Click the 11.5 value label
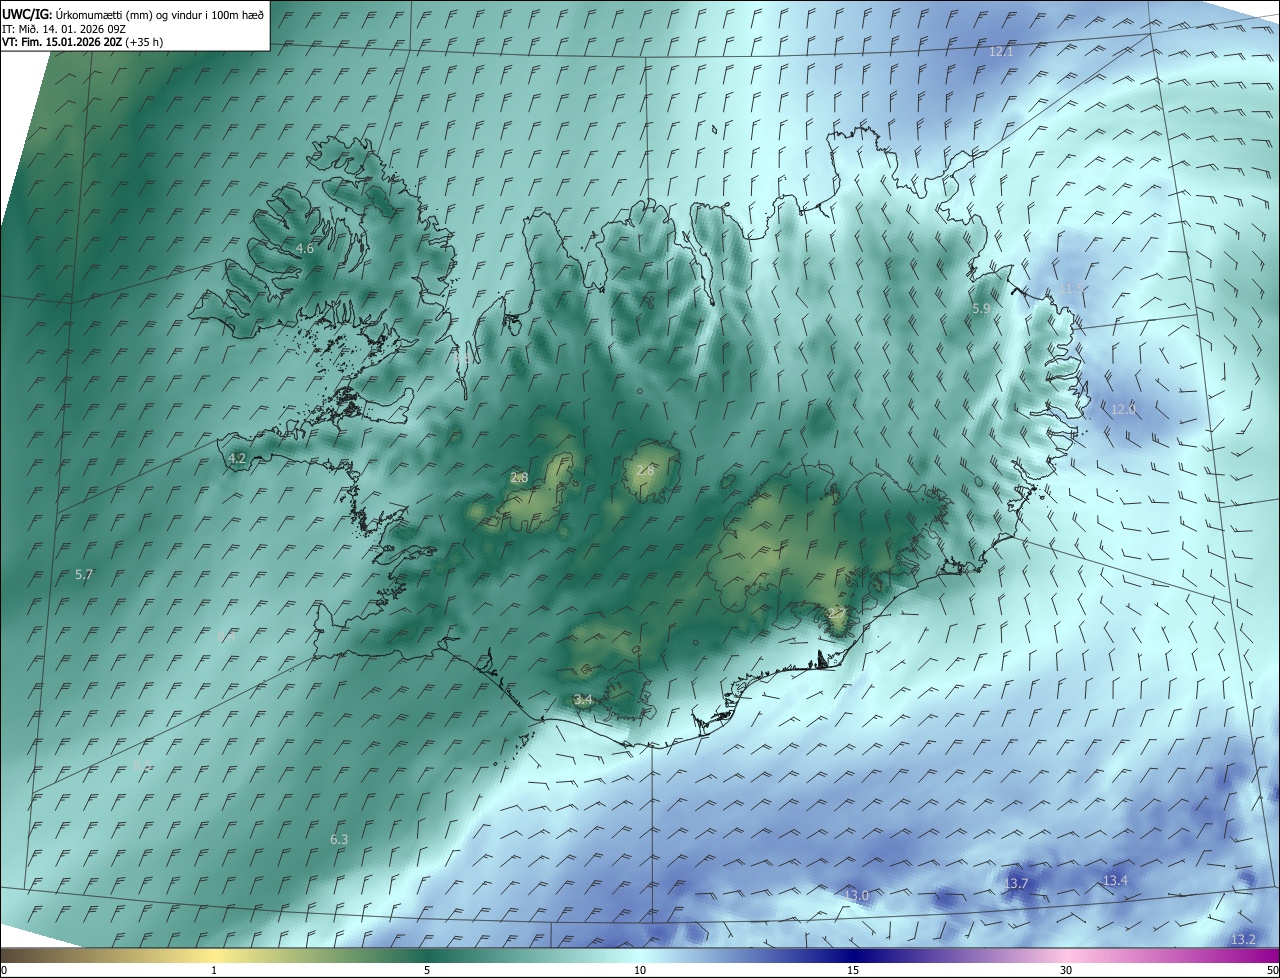The width and height of the screenshot is (1280, 978). pos(1072,288)
